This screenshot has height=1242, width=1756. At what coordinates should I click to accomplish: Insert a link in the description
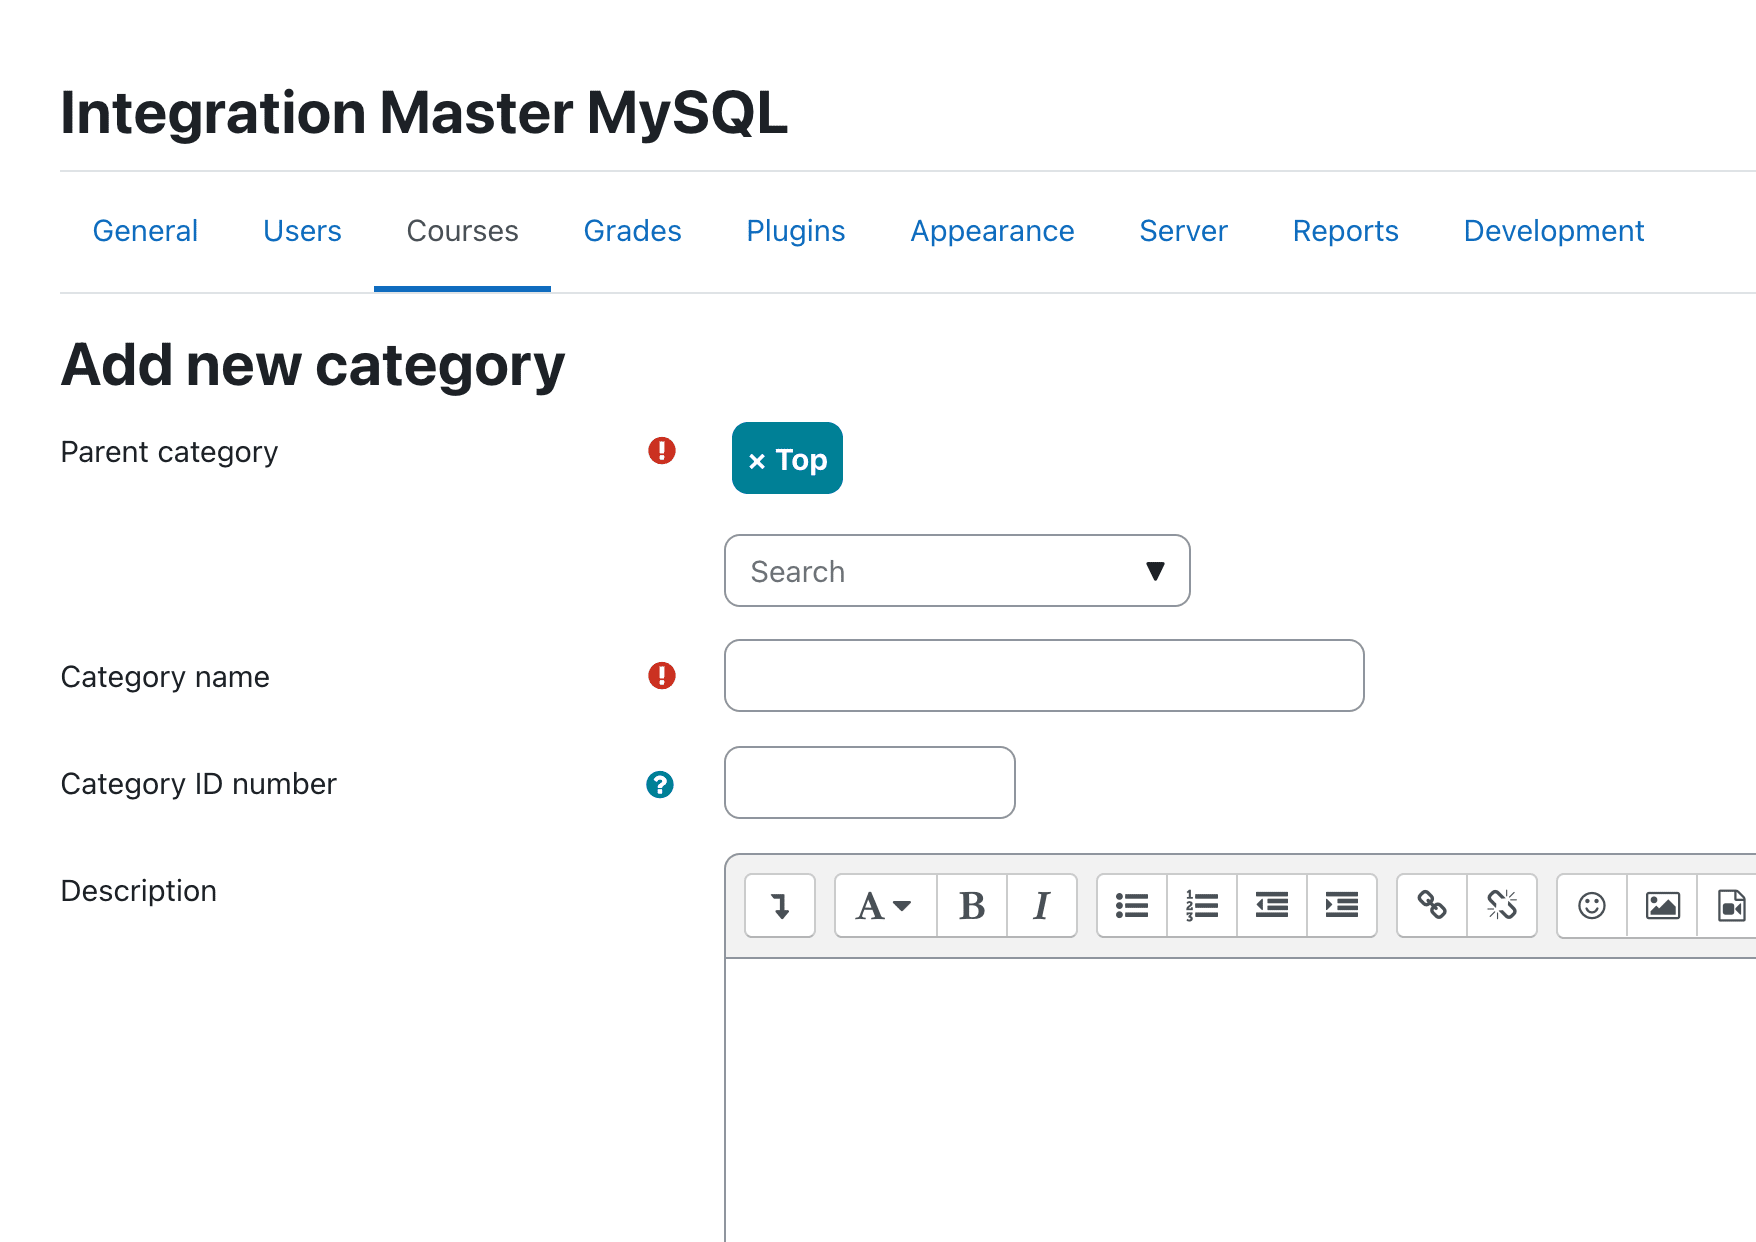pyautogui.click(x=1432, y=906)
